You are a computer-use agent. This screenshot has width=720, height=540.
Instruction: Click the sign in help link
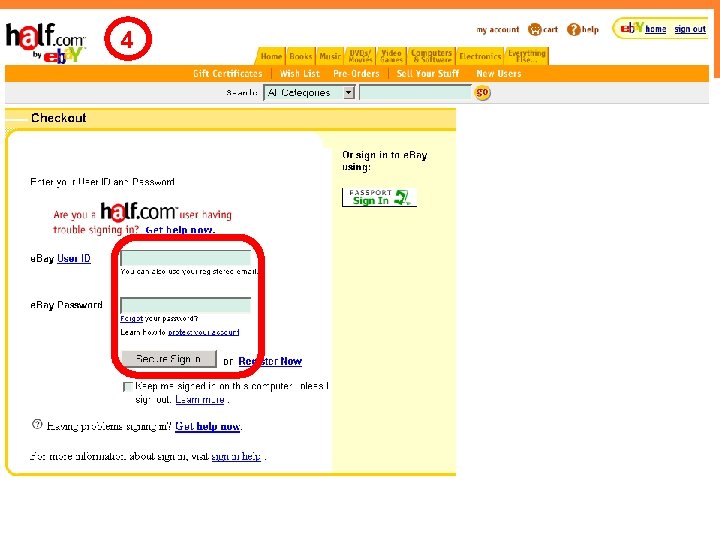coord(236,456)
